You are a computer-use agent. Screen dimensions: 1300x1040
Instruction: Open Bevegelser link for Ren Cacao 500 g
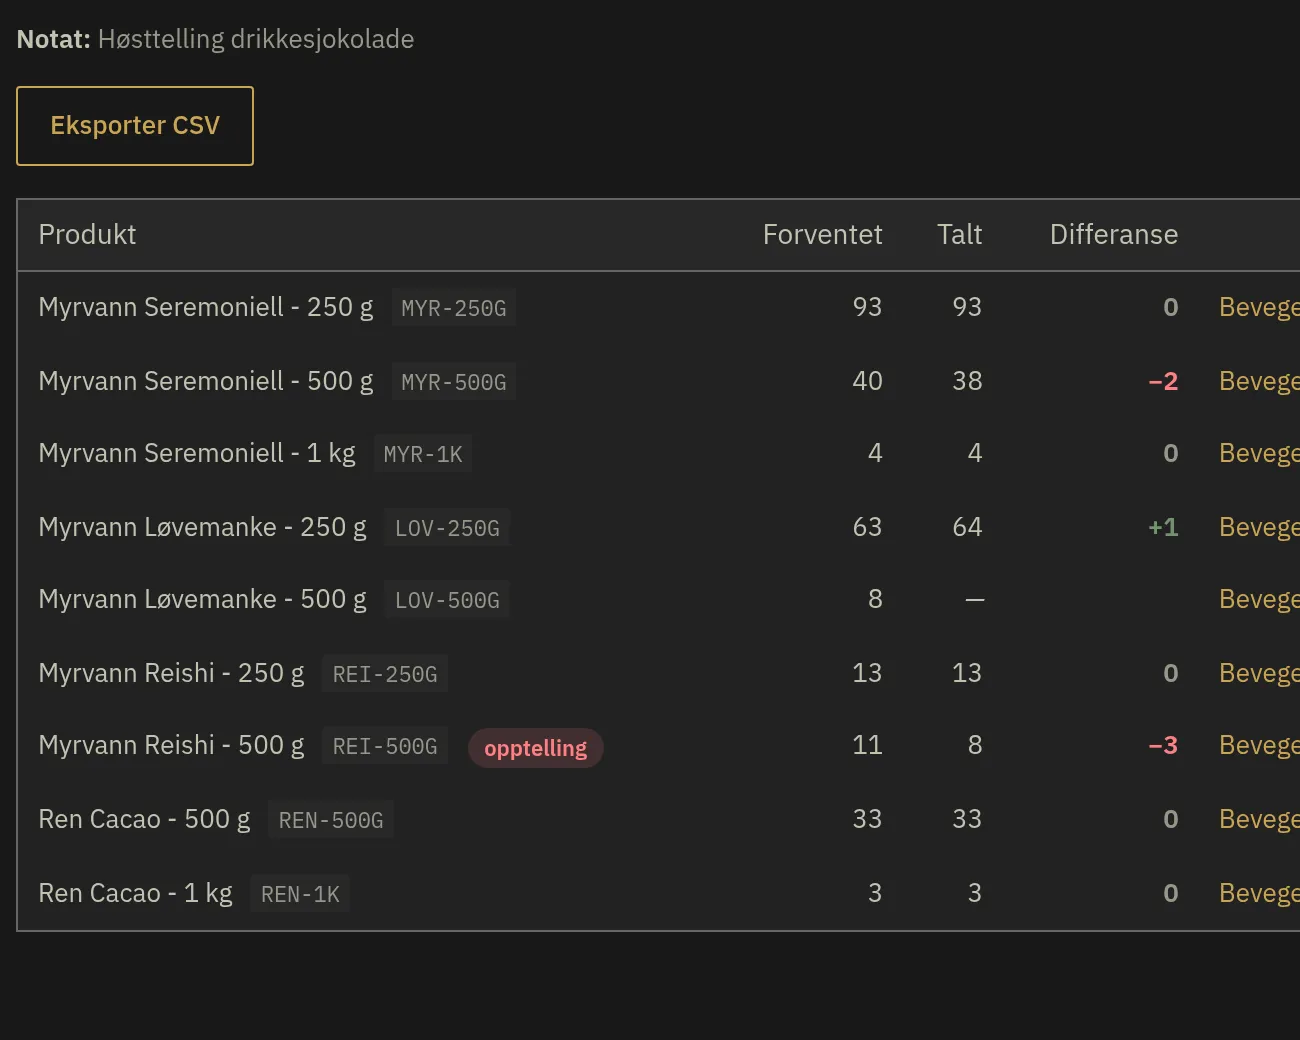[1259, 819]
